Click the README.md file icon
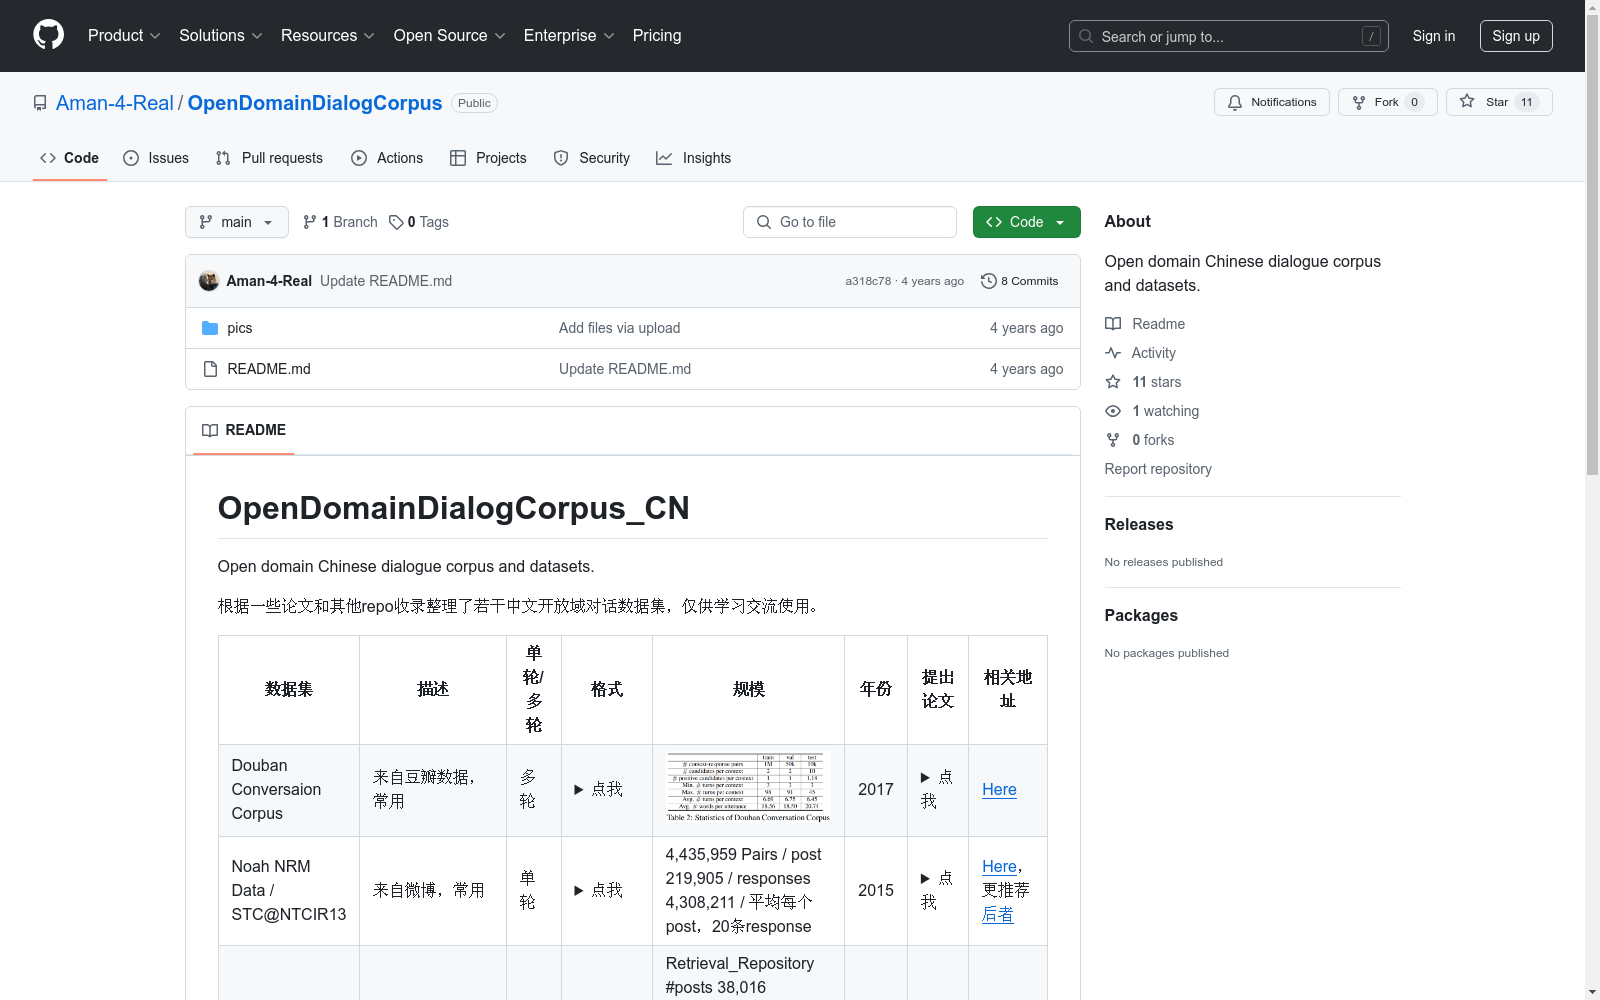The height and width of the screenshot is (1000, 1600). pos(210,369)
